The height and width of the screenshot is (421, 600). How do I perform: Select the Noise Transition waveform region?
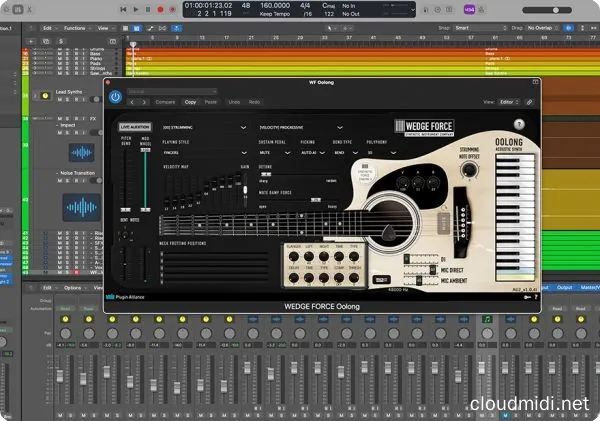point(81,207)
